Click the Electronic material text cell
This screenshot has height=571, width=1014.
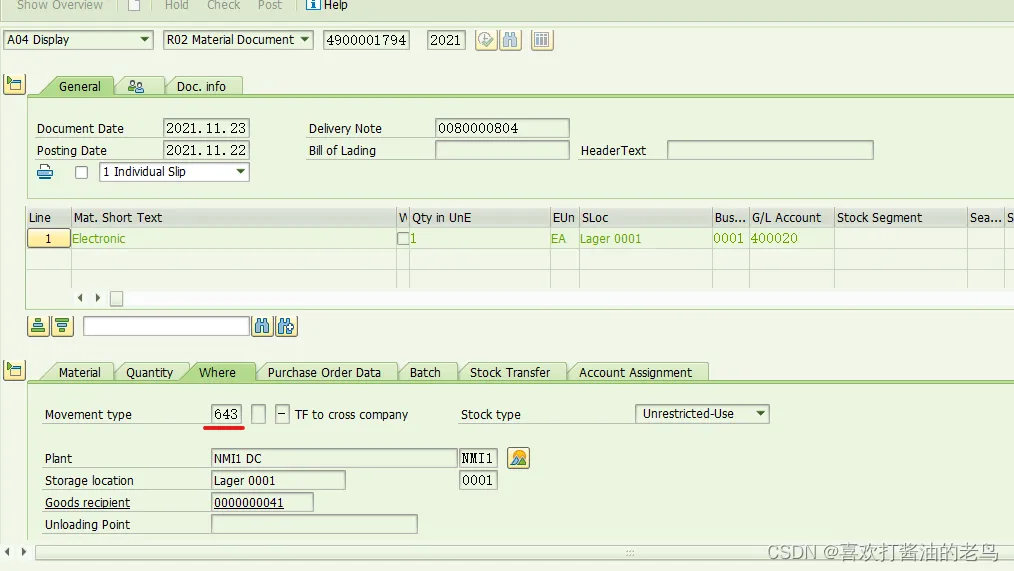pos(233,239)
